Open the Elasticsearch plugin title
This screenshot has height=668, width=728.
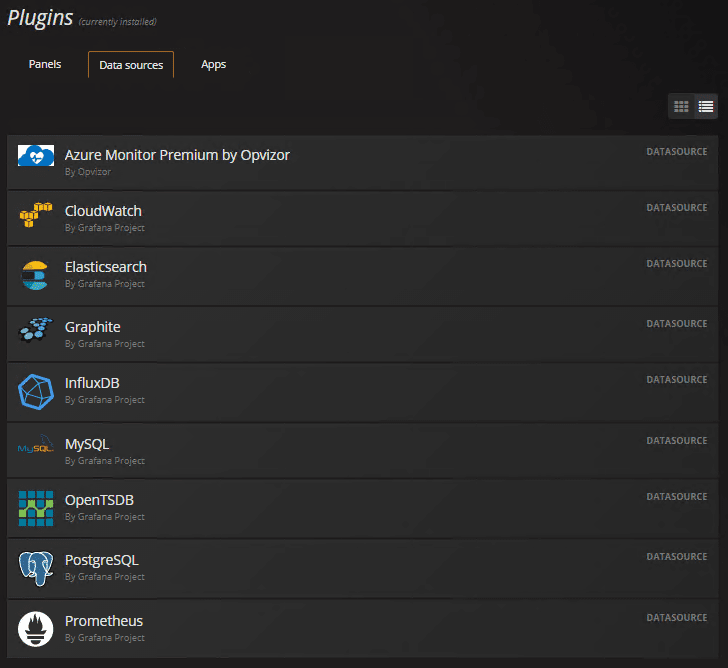(x=106, y=267)
